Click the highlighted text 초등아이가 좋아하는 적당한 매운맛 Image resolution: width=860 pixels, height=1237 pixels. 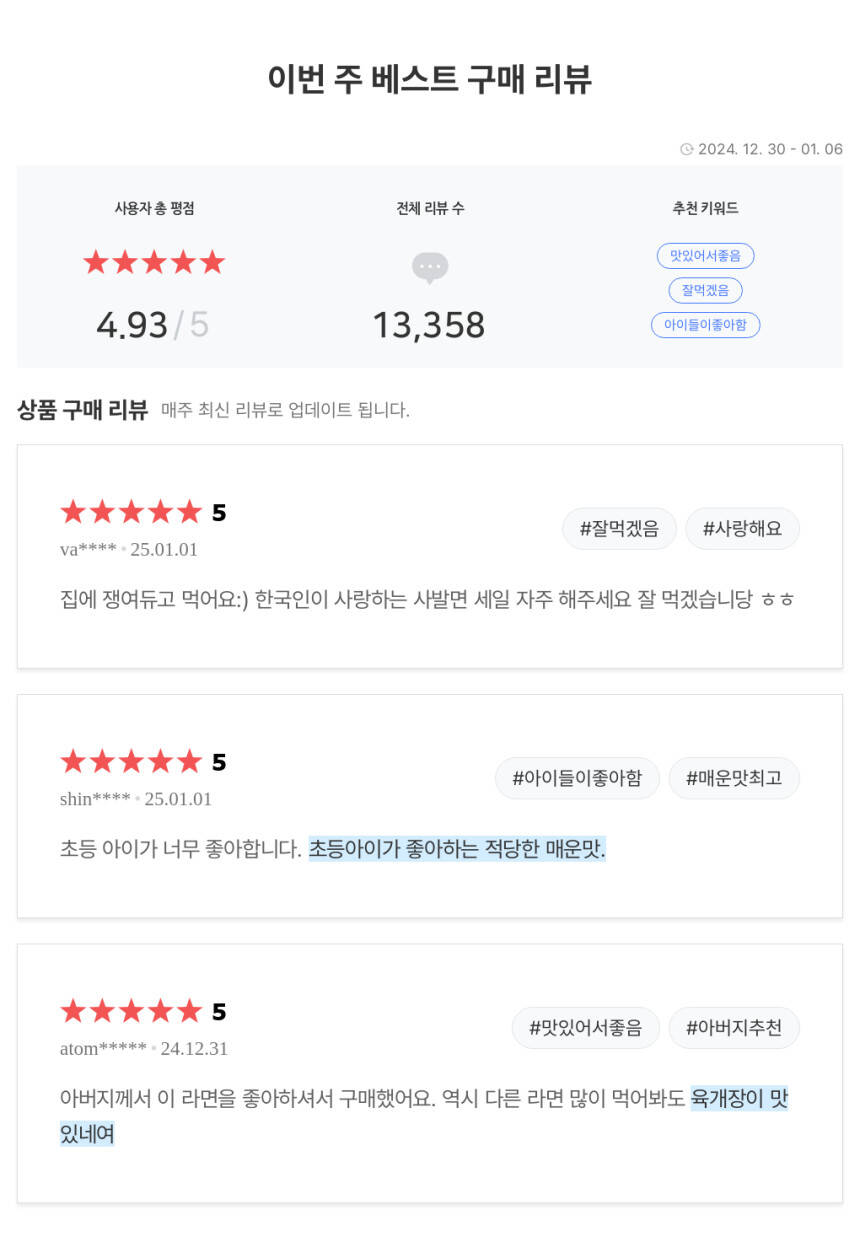457,850
